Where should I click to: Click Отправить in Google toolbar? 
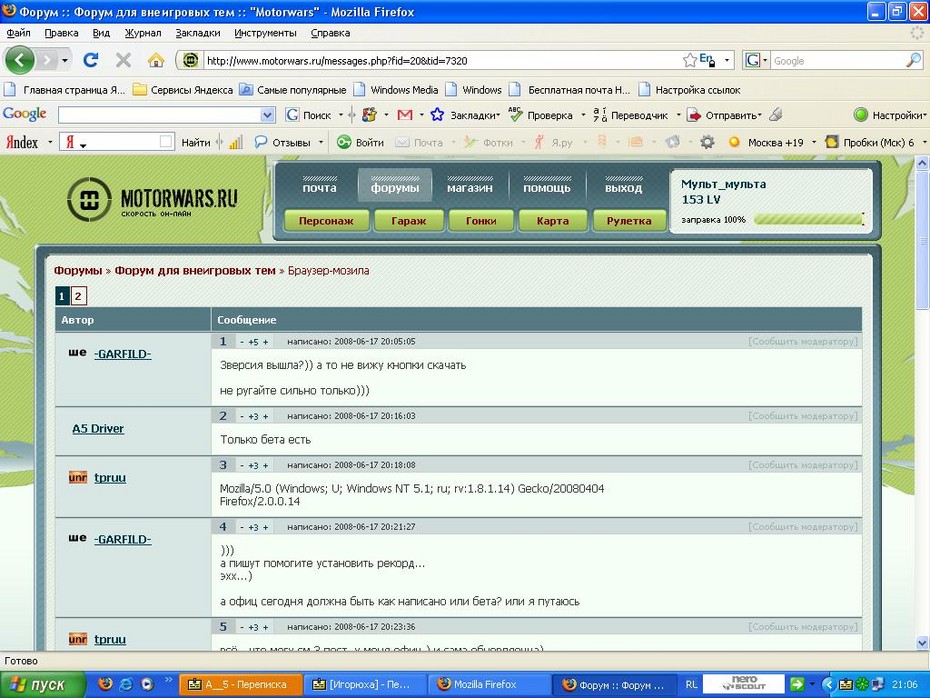[724, 115]
